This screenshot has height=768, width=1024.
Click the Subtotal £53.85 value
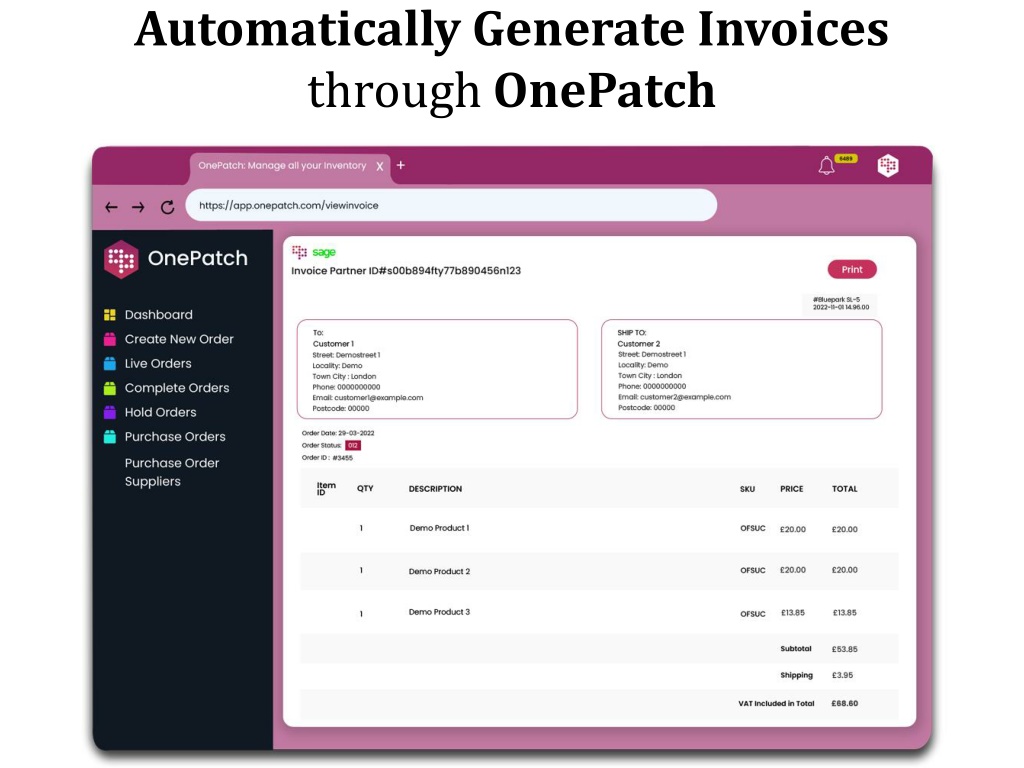(844, 649)
